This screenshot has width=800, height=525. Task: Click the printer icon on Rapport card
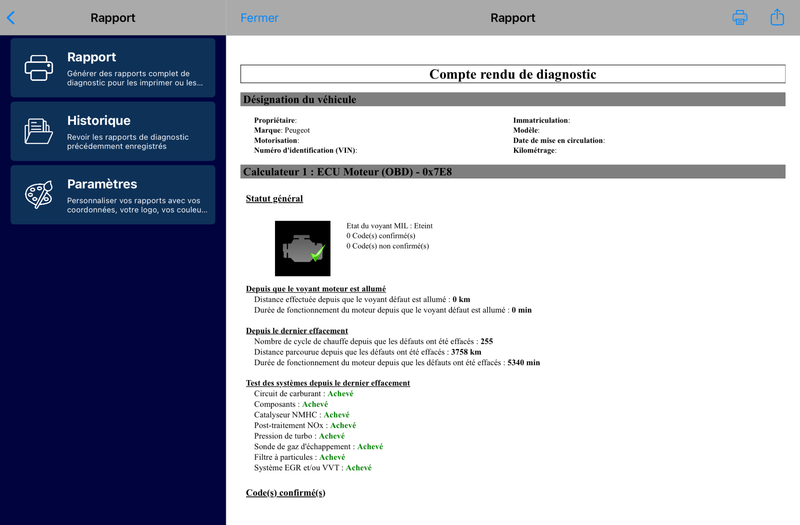39,68
